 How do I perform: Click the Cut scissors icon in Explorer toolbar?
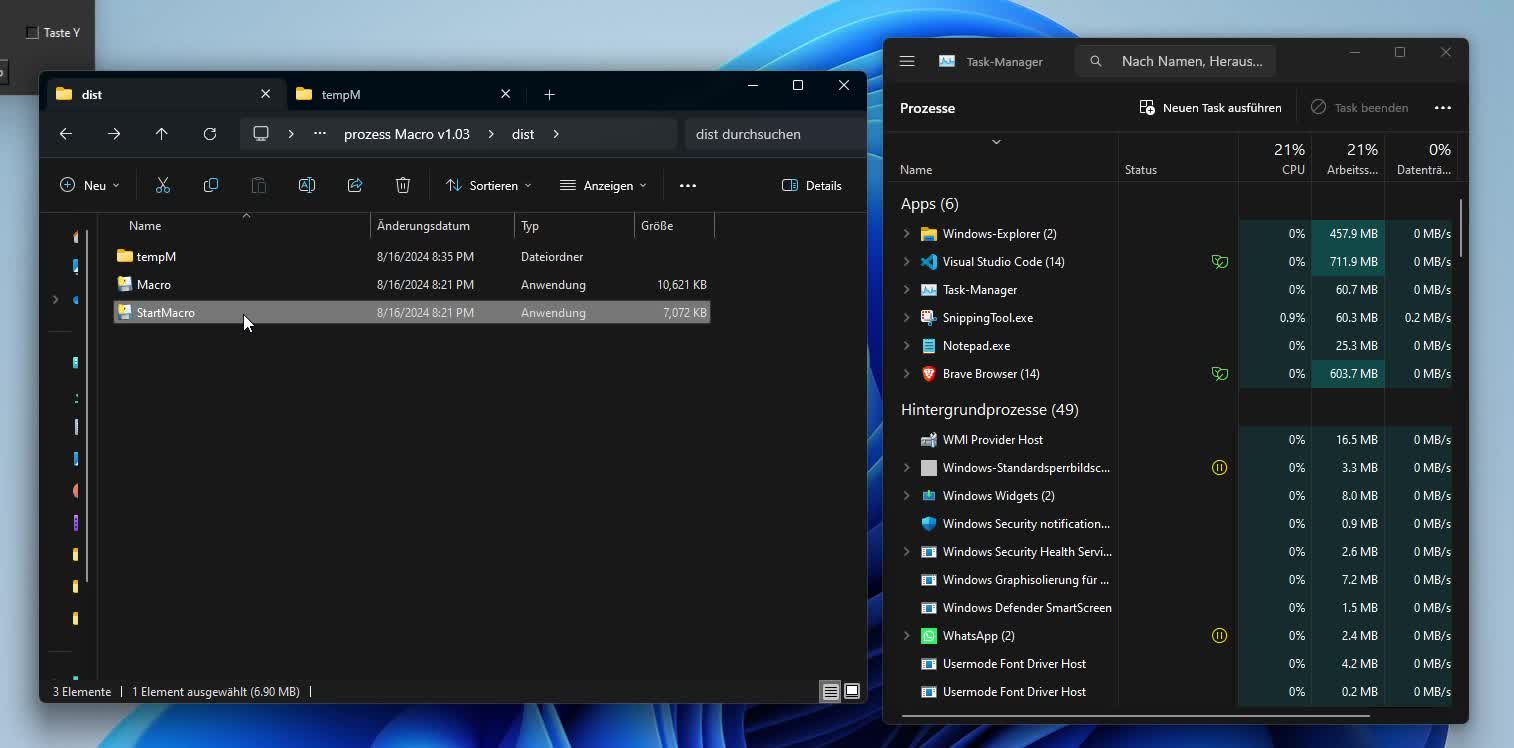[163, 185]
